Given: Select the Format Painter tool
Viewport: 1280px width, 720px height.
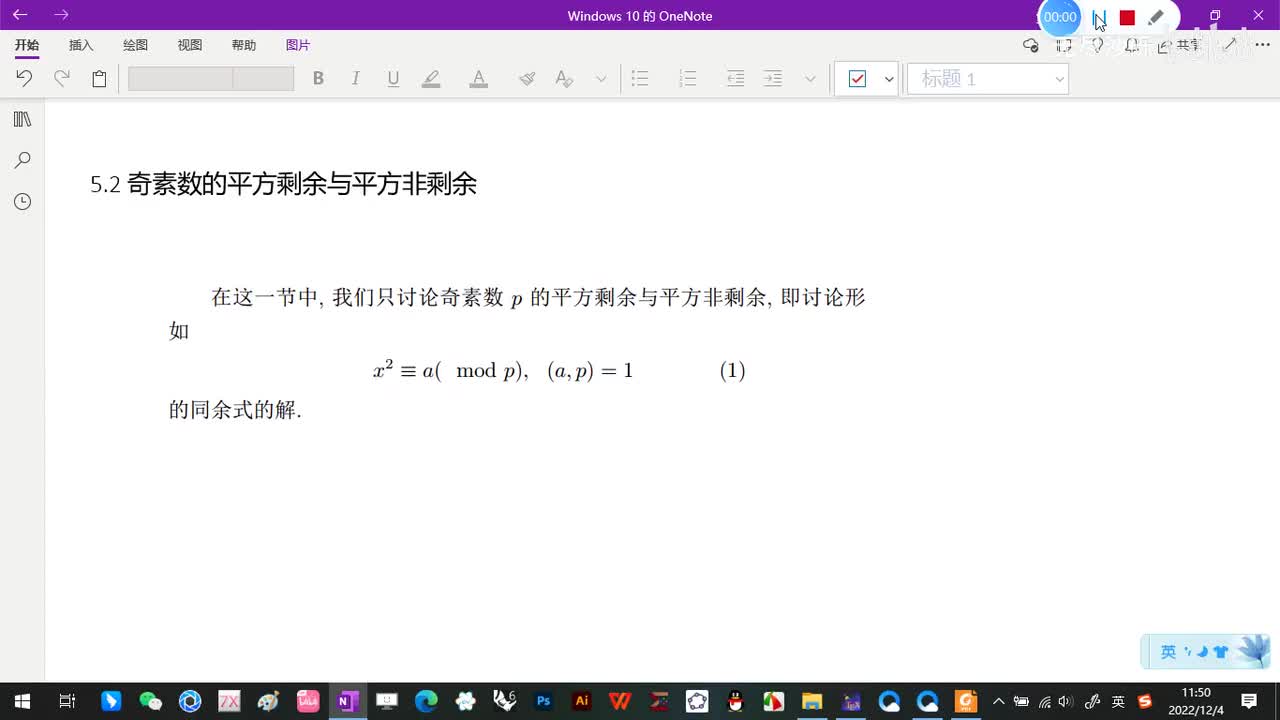Looking at the screenshot, I should (x=527, y=78).
